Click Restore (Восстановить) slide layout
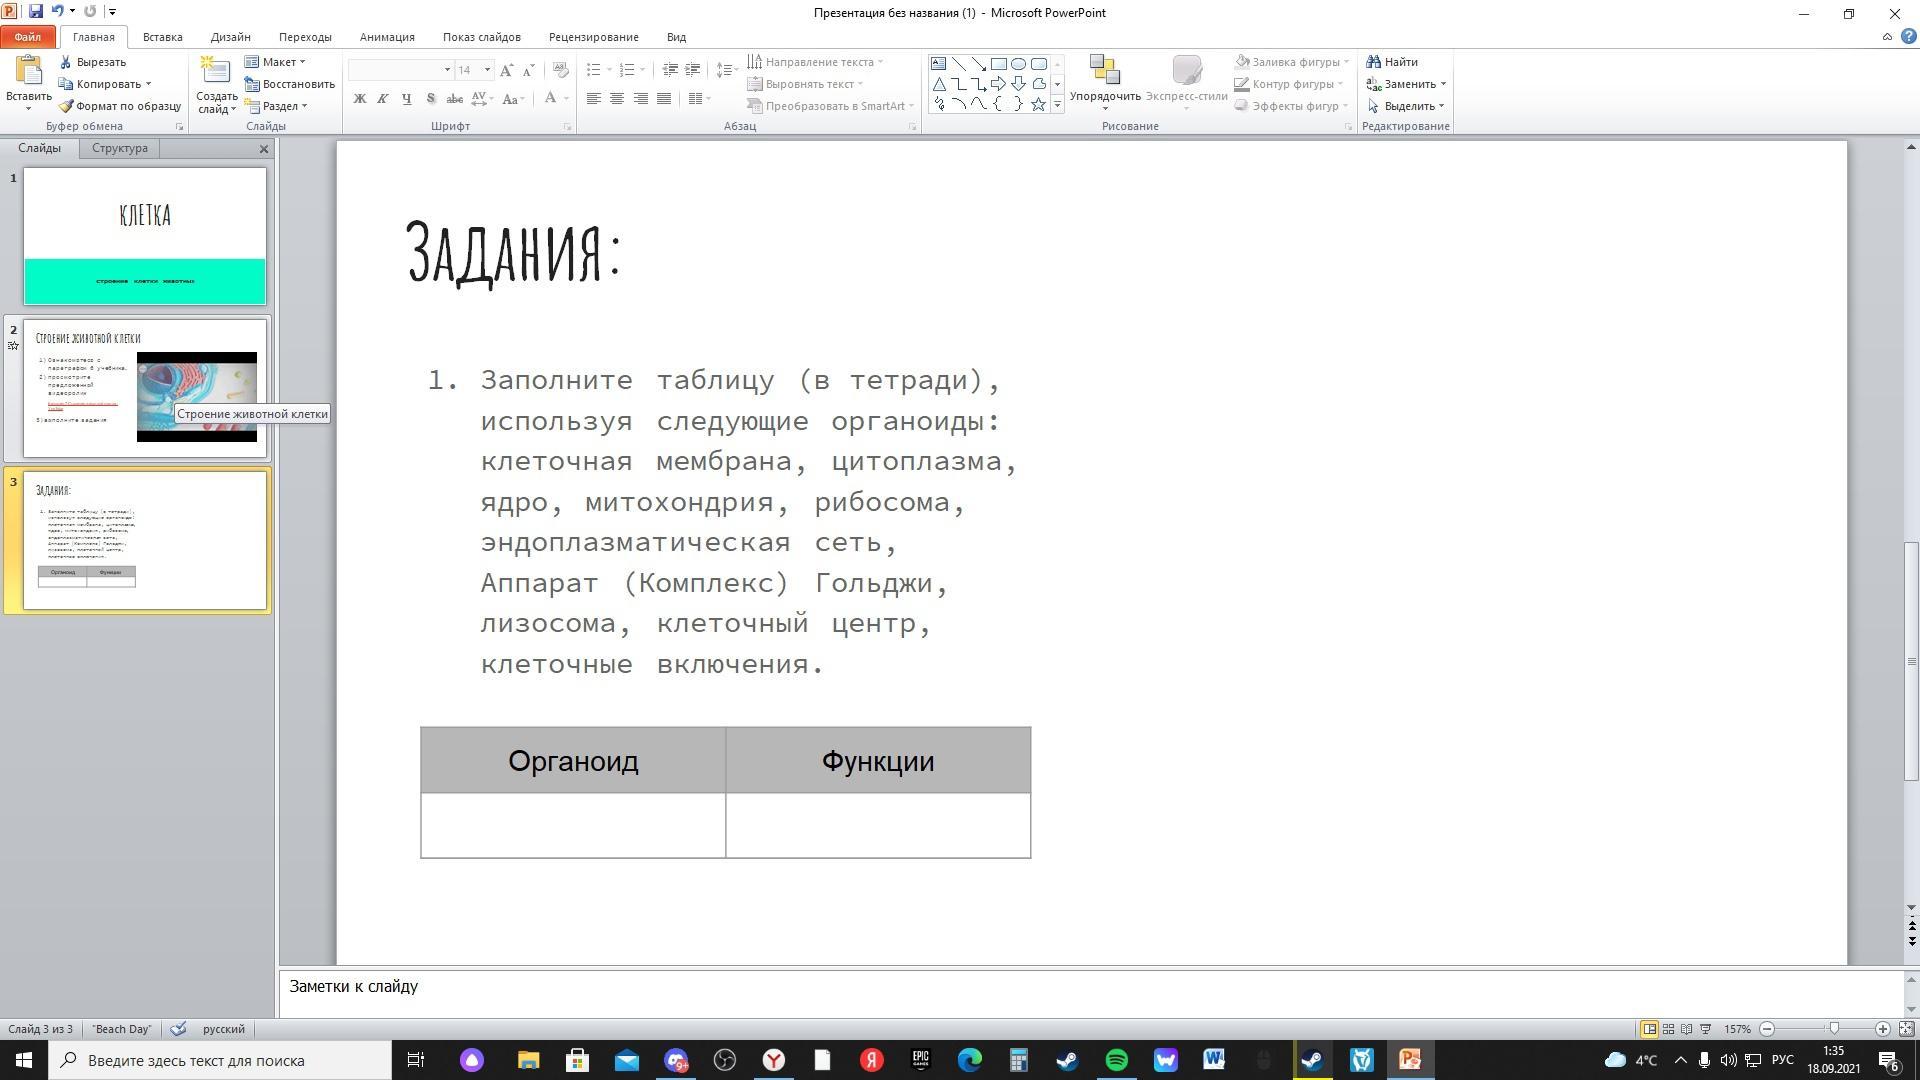The width and height of the screenshot is (1920, 1080). (290, 84)
